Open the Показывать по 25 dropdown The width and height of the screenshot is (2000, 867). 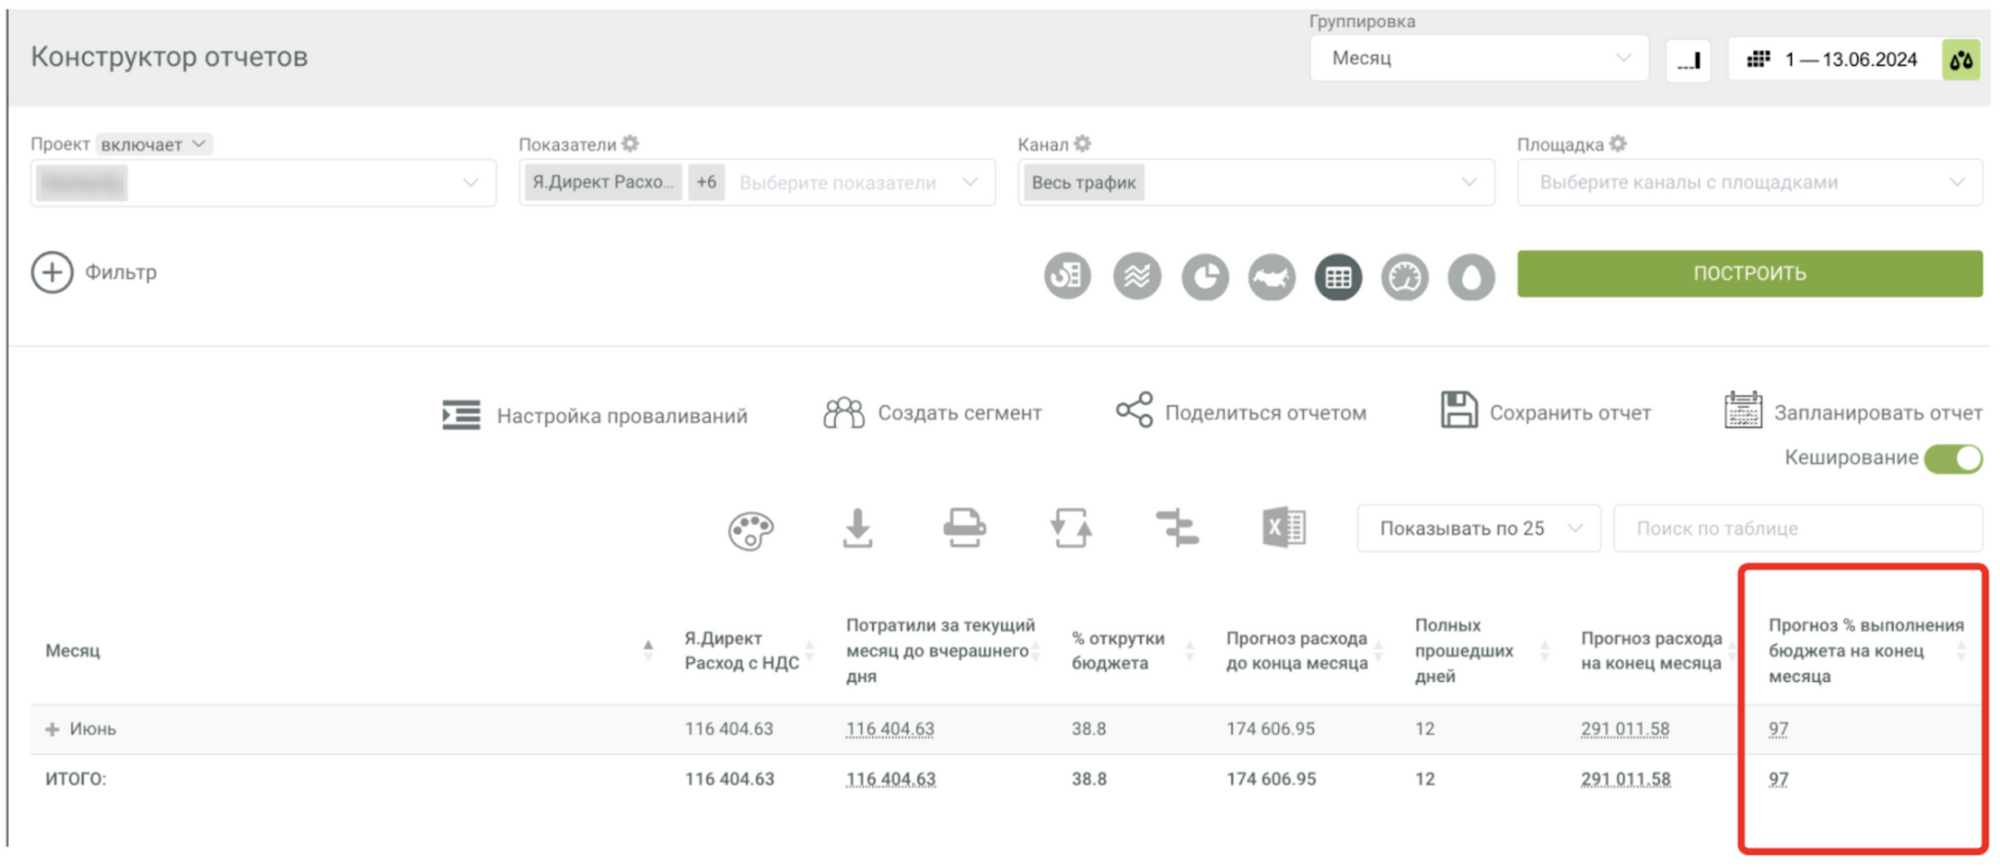tap(1477, 529)
